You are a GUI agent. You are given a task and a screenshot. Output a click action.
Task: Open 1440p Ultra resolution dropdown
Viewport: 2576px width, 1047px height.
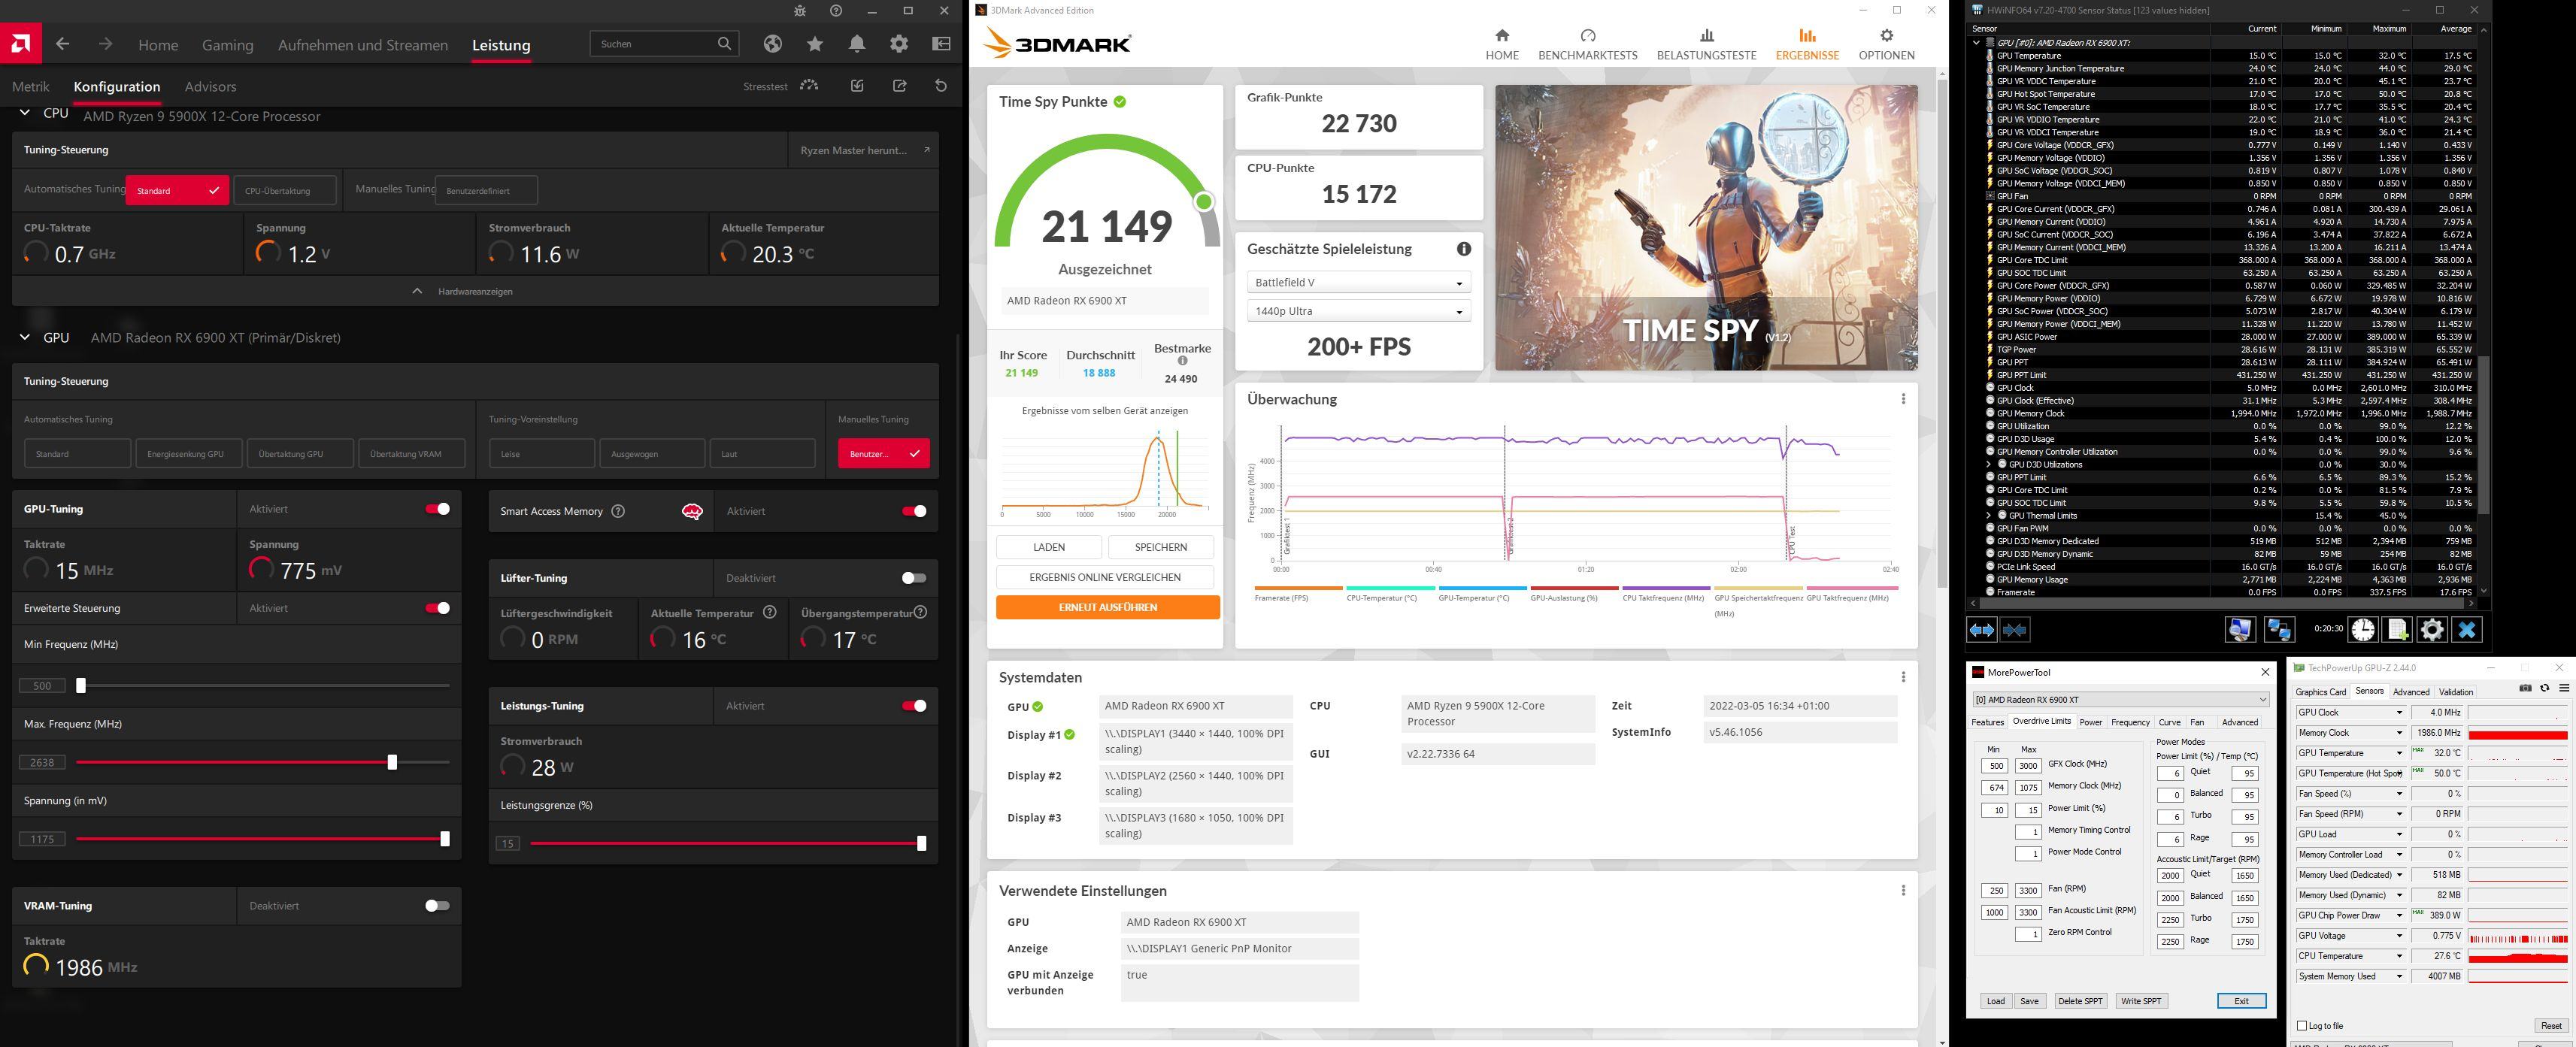click(1358, 311)
